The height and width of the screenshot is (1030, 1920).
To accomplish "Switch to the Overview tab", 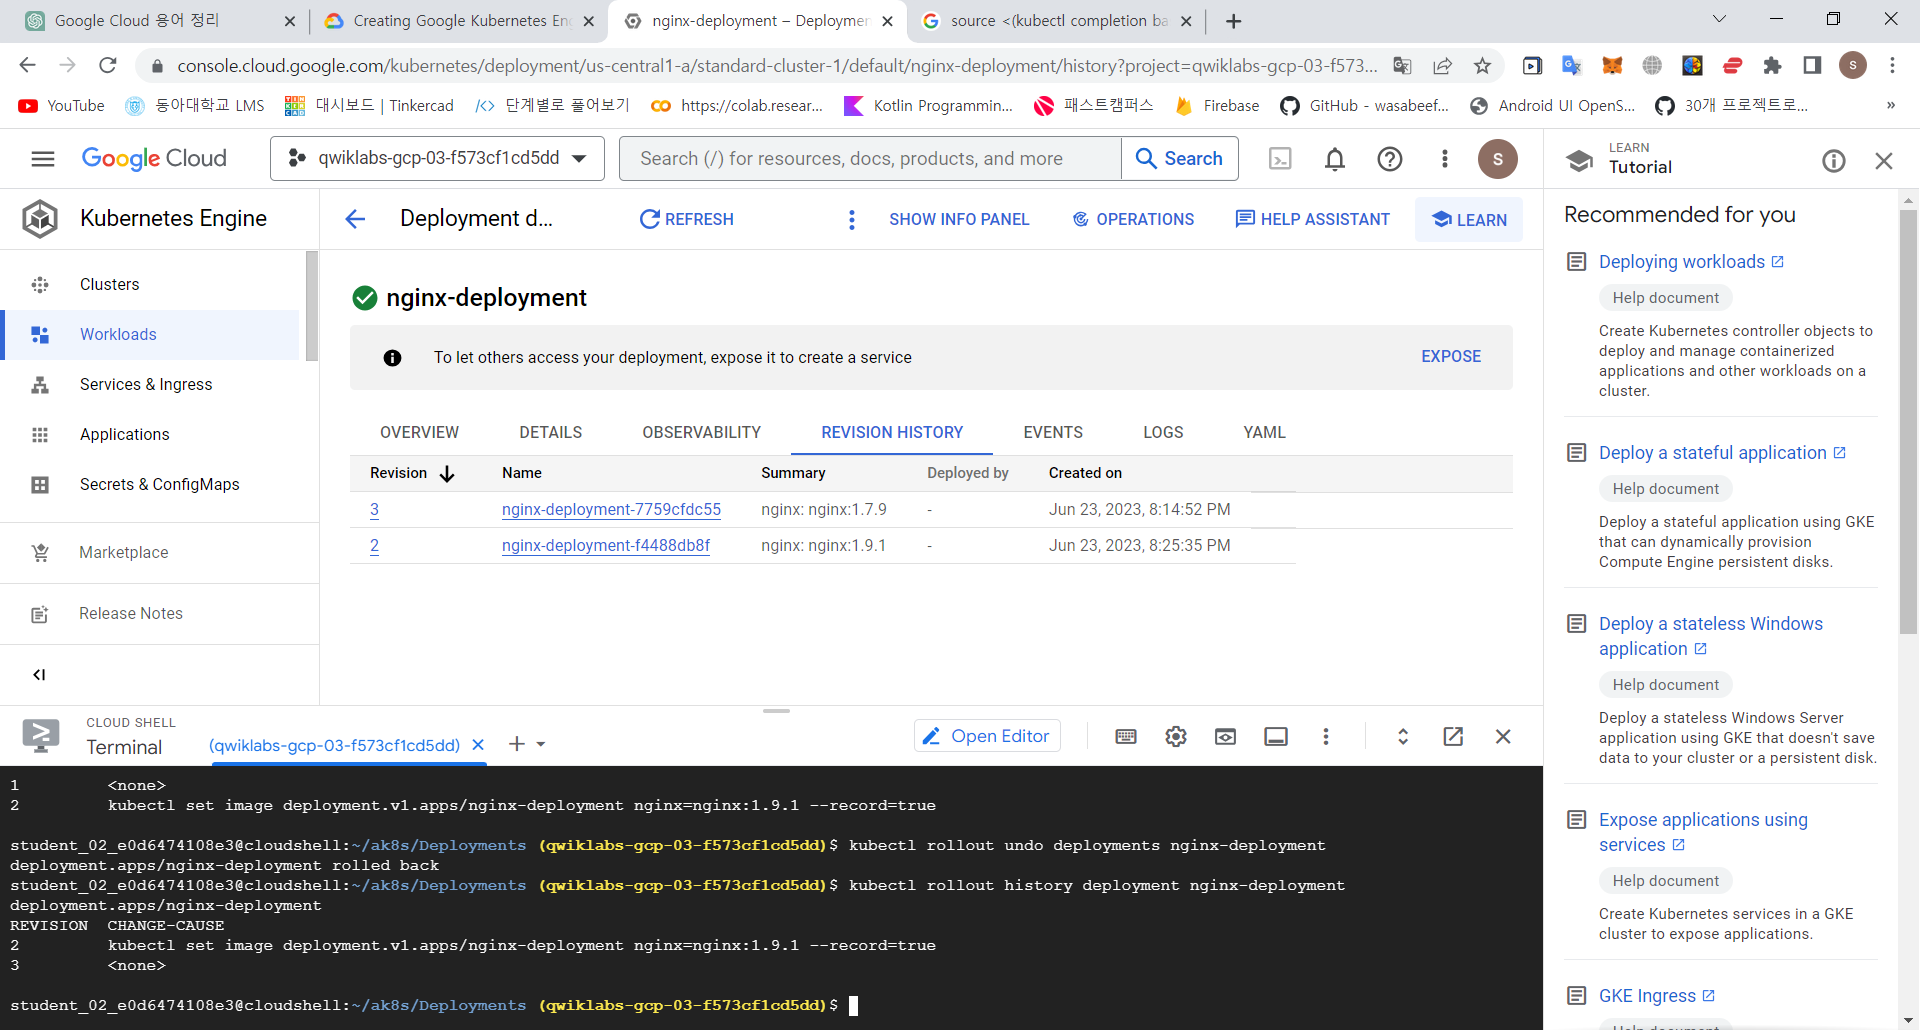I will [x=419, y=433].
